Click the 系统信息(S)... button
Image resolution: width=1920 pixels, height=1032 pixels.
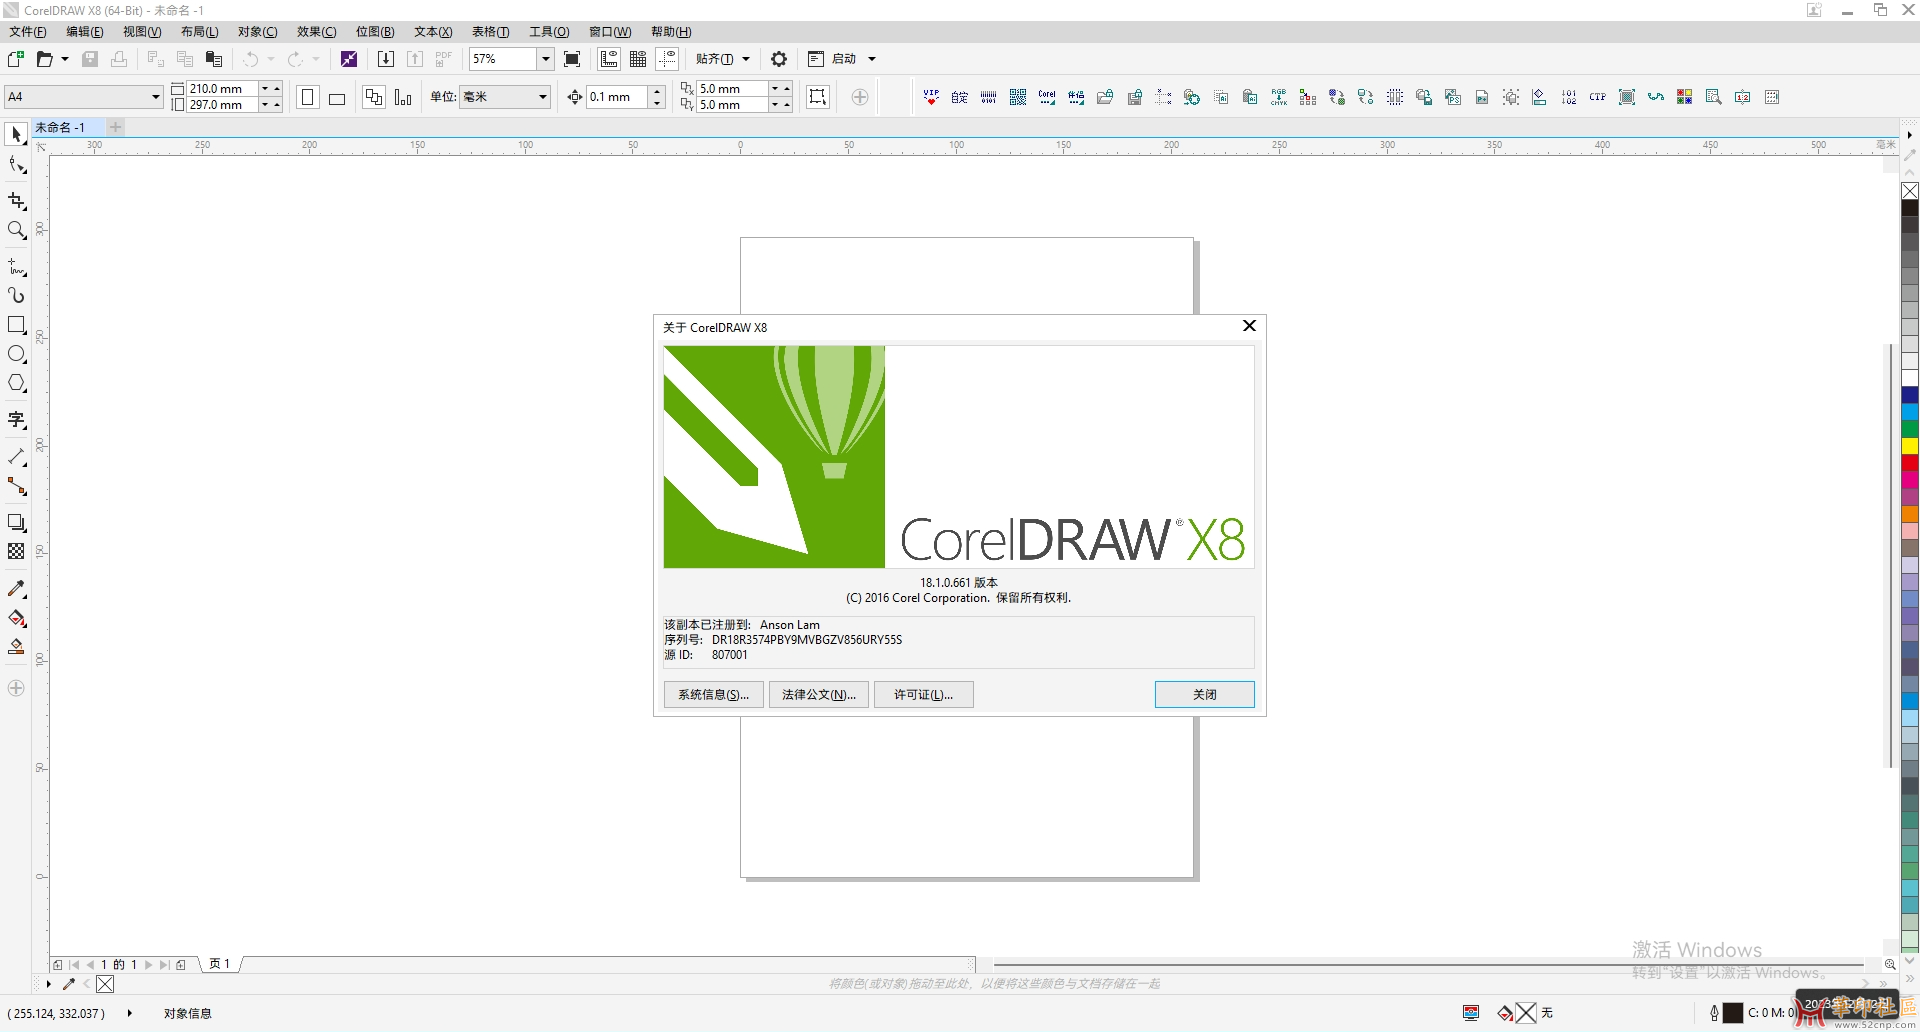[714, 694]
